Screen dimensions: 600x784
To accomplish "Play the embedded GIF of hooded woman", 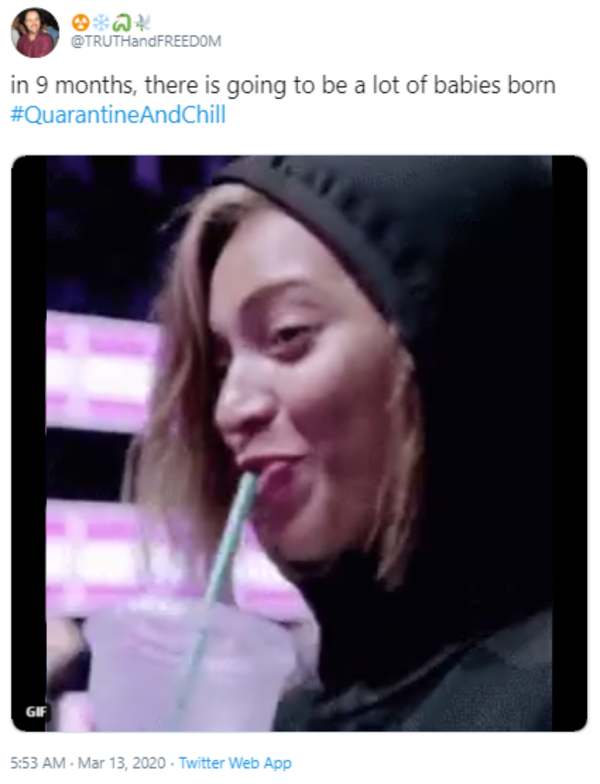I will point(299,444).
